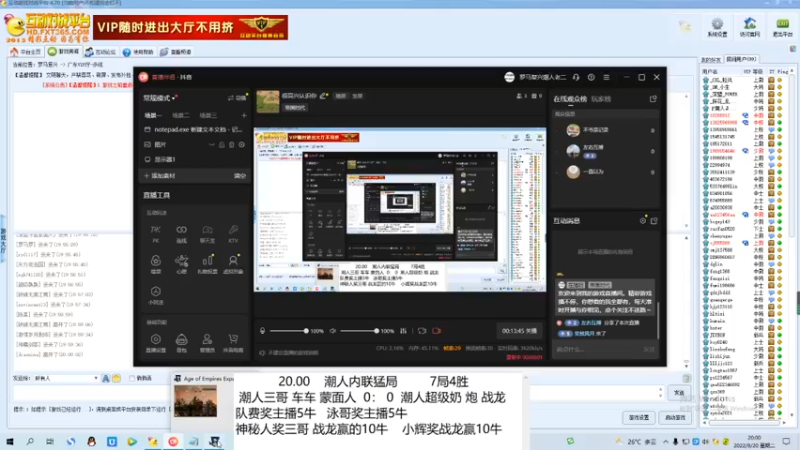
Task: Open the 福袋 lucky bag tool
Action: tap(156, 264)
